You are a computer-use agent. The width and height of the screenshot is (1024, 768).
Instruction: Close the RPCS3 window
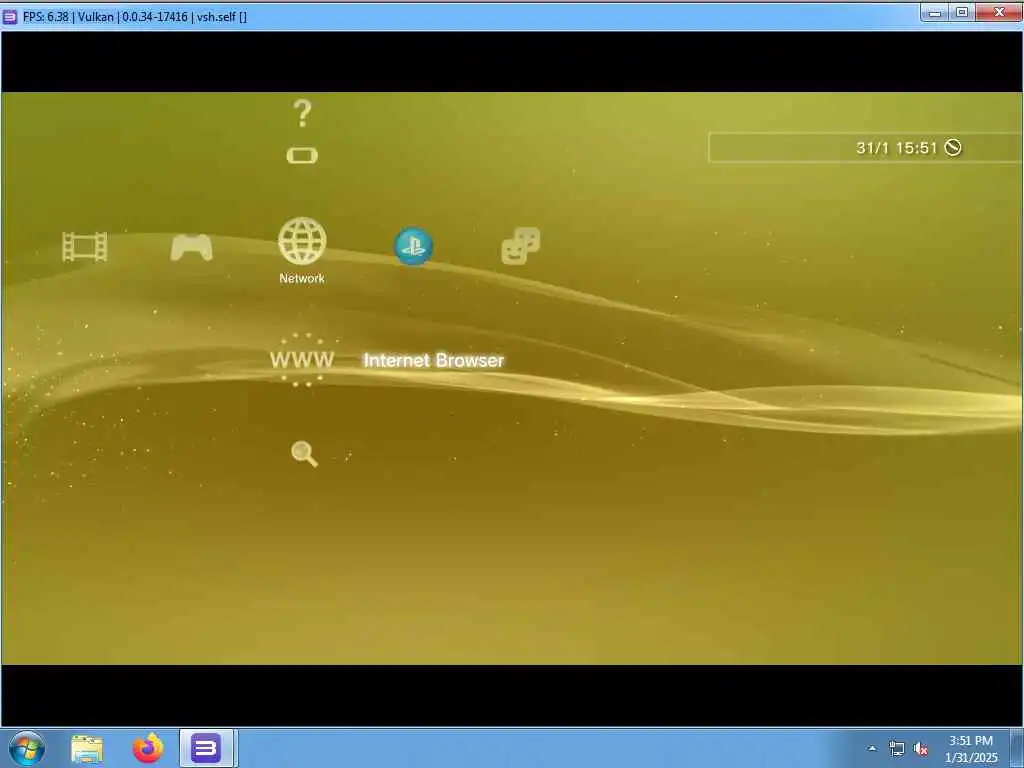[x=999, y=12]
